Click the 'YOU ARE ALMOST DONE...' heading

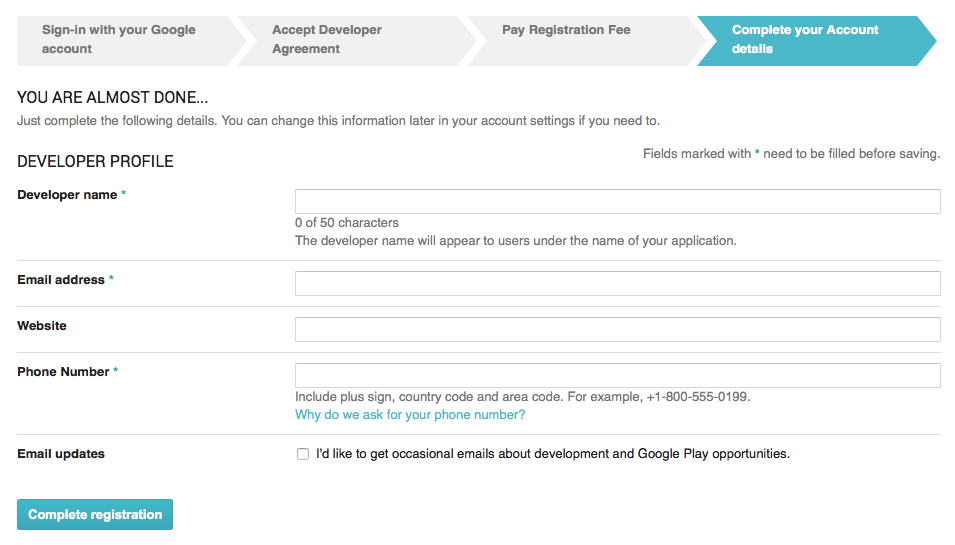tap(113, 97)
